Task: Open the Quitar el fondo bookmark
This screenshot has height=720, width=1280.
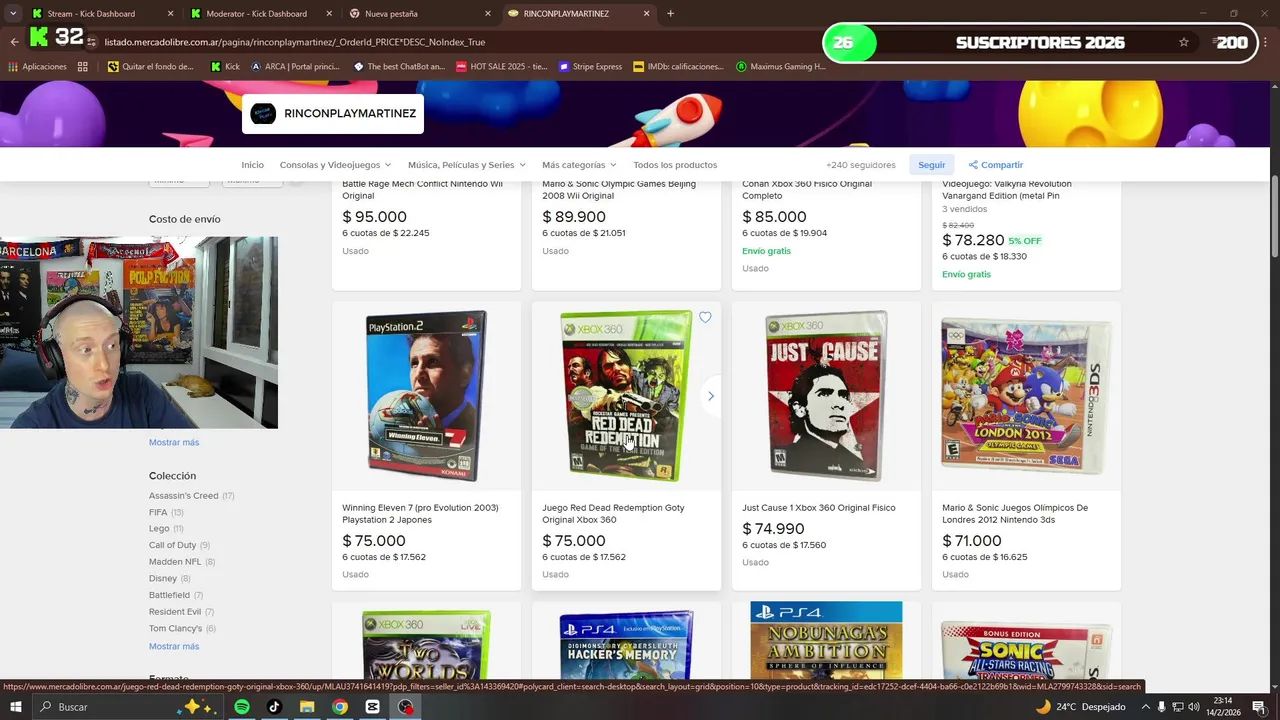Action: coord(150,67)
